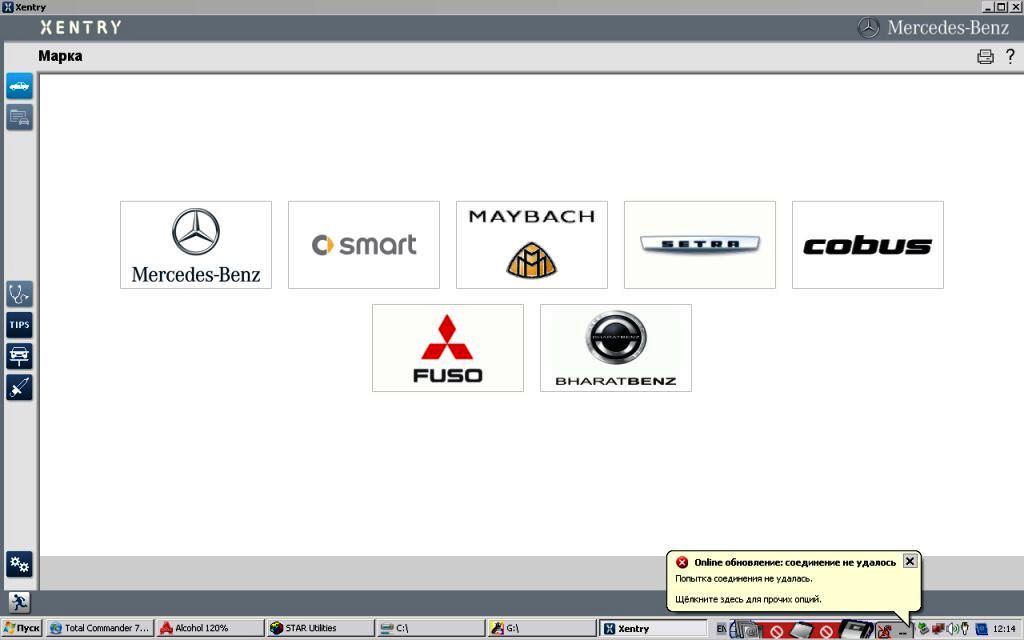The image size is (1024, 640).
Task: Open the TIPS sidebar button
Action: (20, 325)
